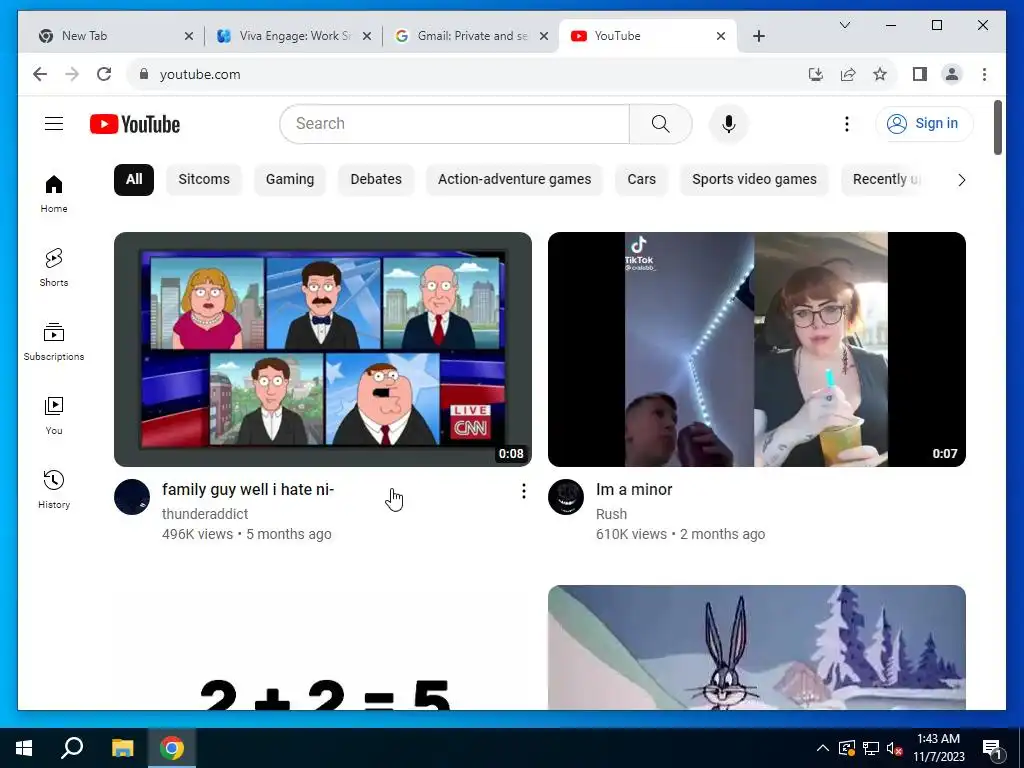Viewport: 1024px width, 768px height.
Task: Click the magnifier search button
Action: pyautogui.click(x=660, y=123)
